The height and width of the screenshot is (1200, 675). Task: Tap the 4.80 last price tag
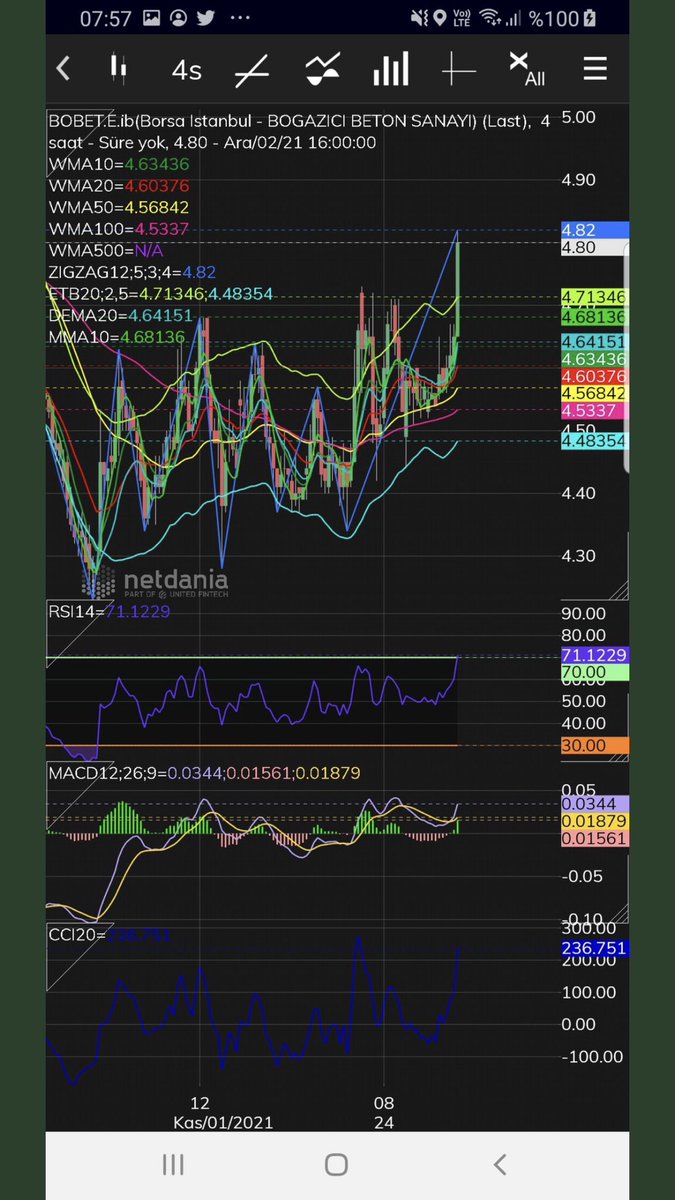[594, 247]
